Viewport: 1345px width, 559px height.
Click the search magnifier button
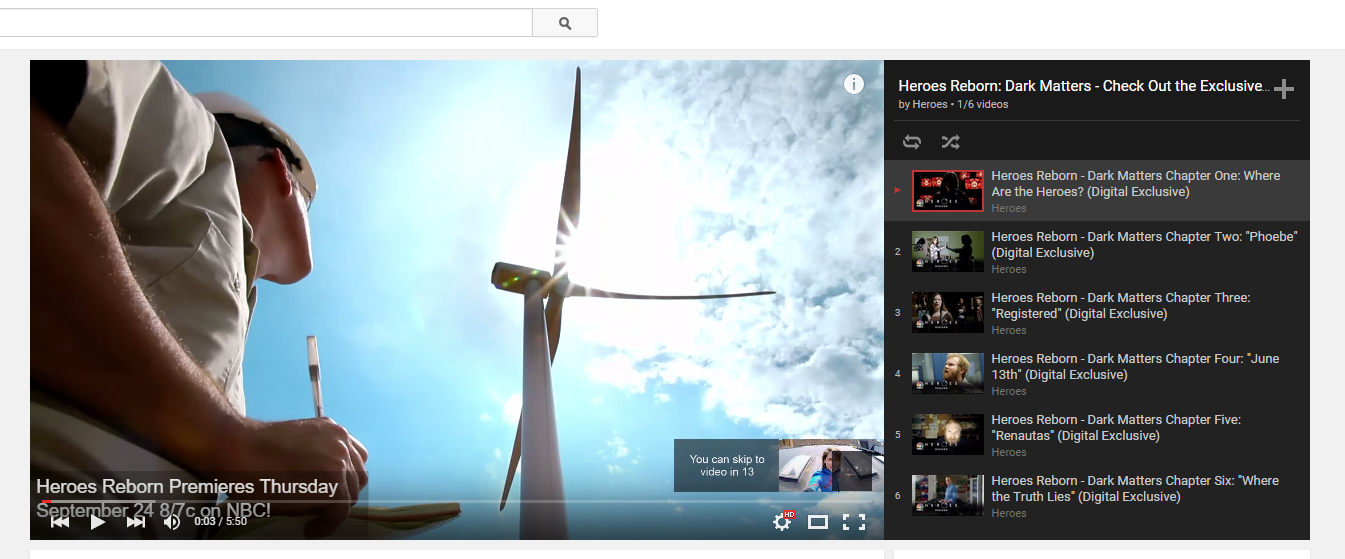pos(565,23)
